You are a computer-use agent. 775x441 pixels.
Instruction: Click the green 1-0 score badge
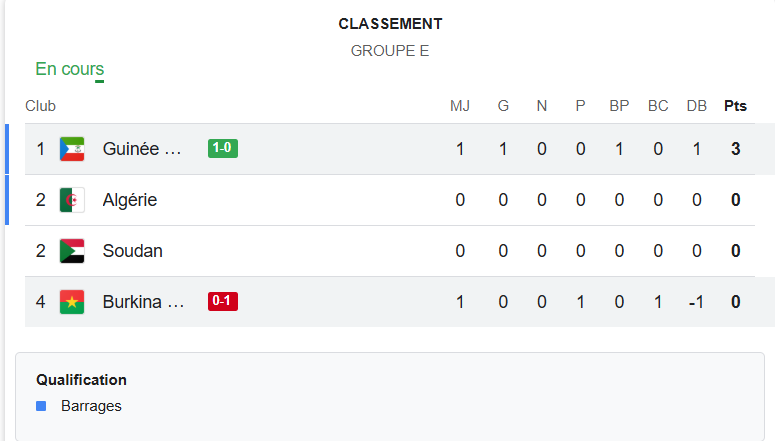(x=222, y=149)
